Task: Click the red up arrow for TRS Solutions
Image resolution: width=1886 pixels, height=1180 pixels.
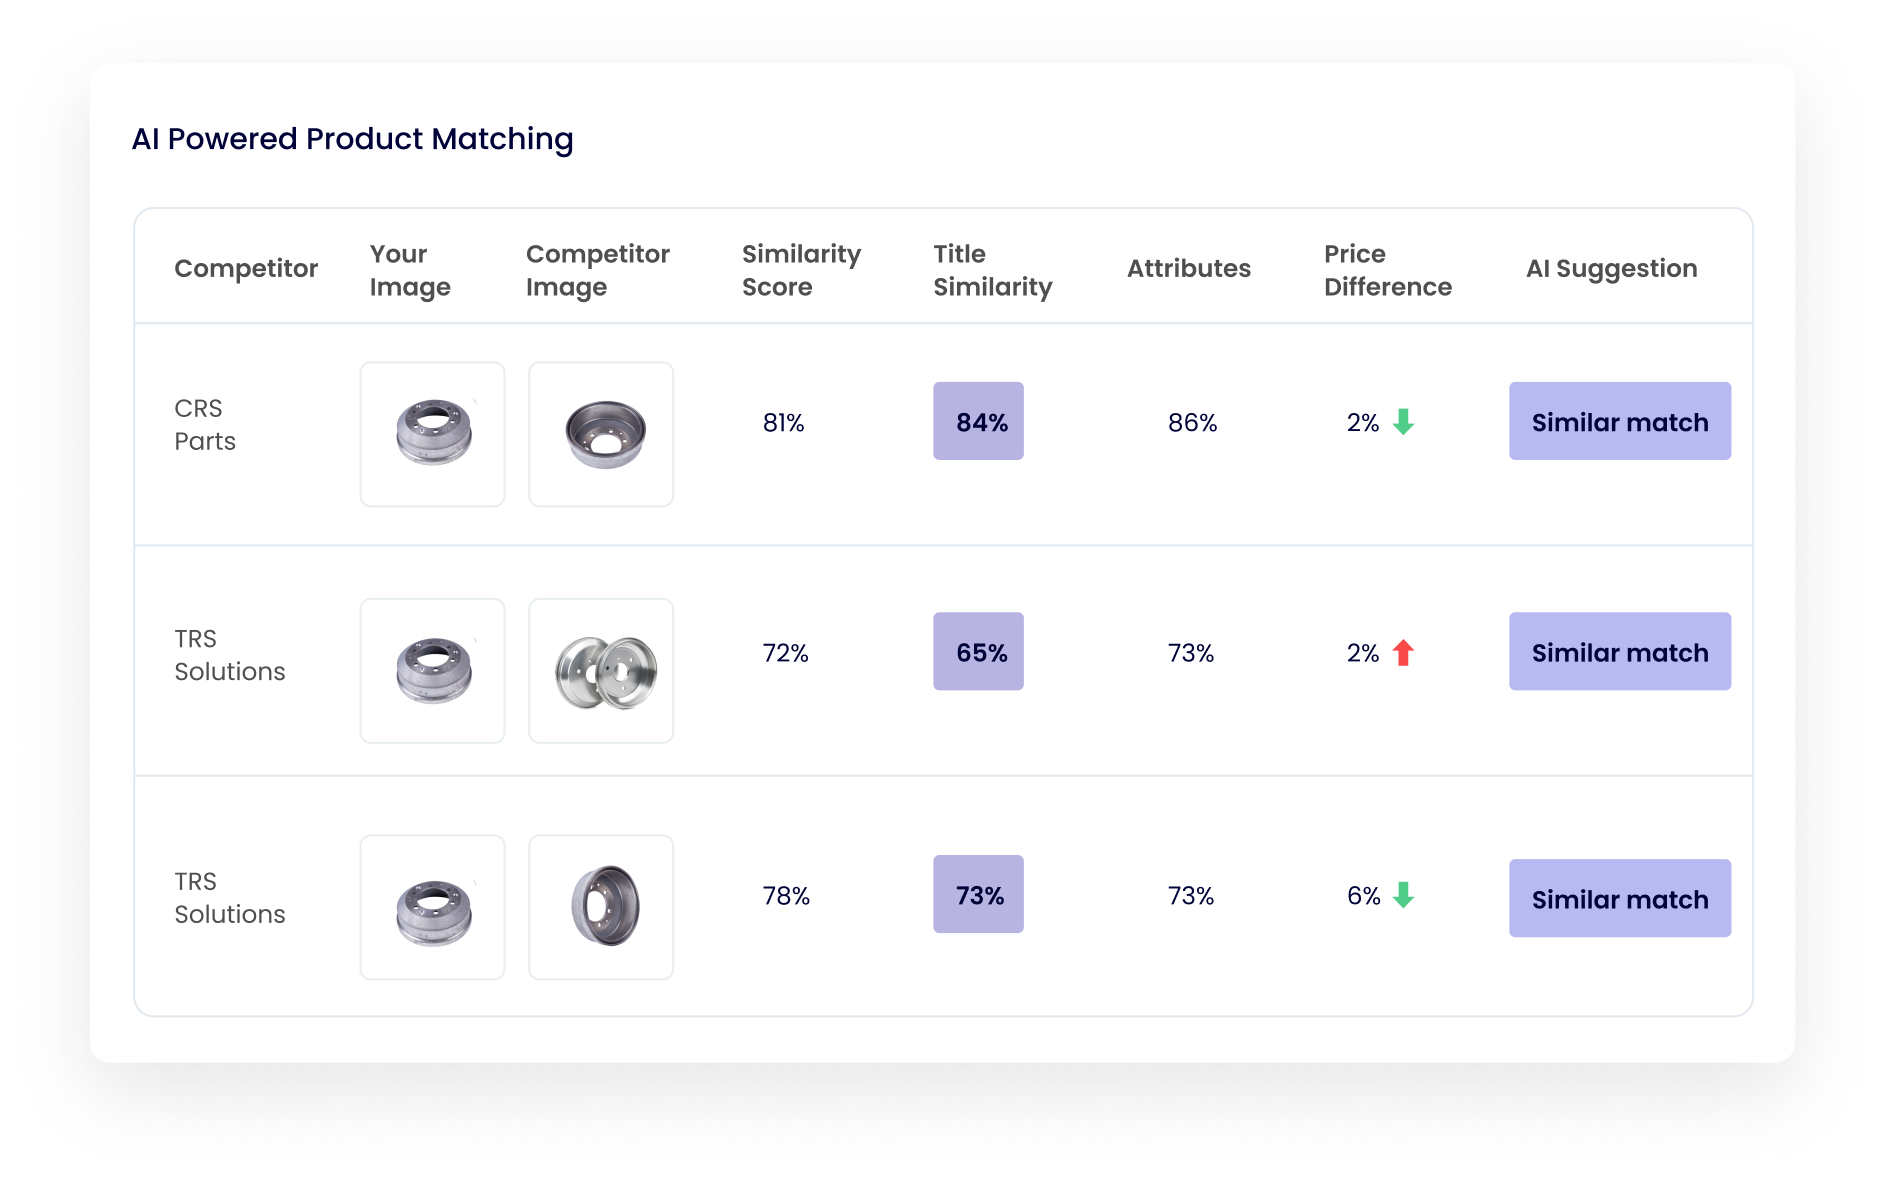Action: [1404, 652]
